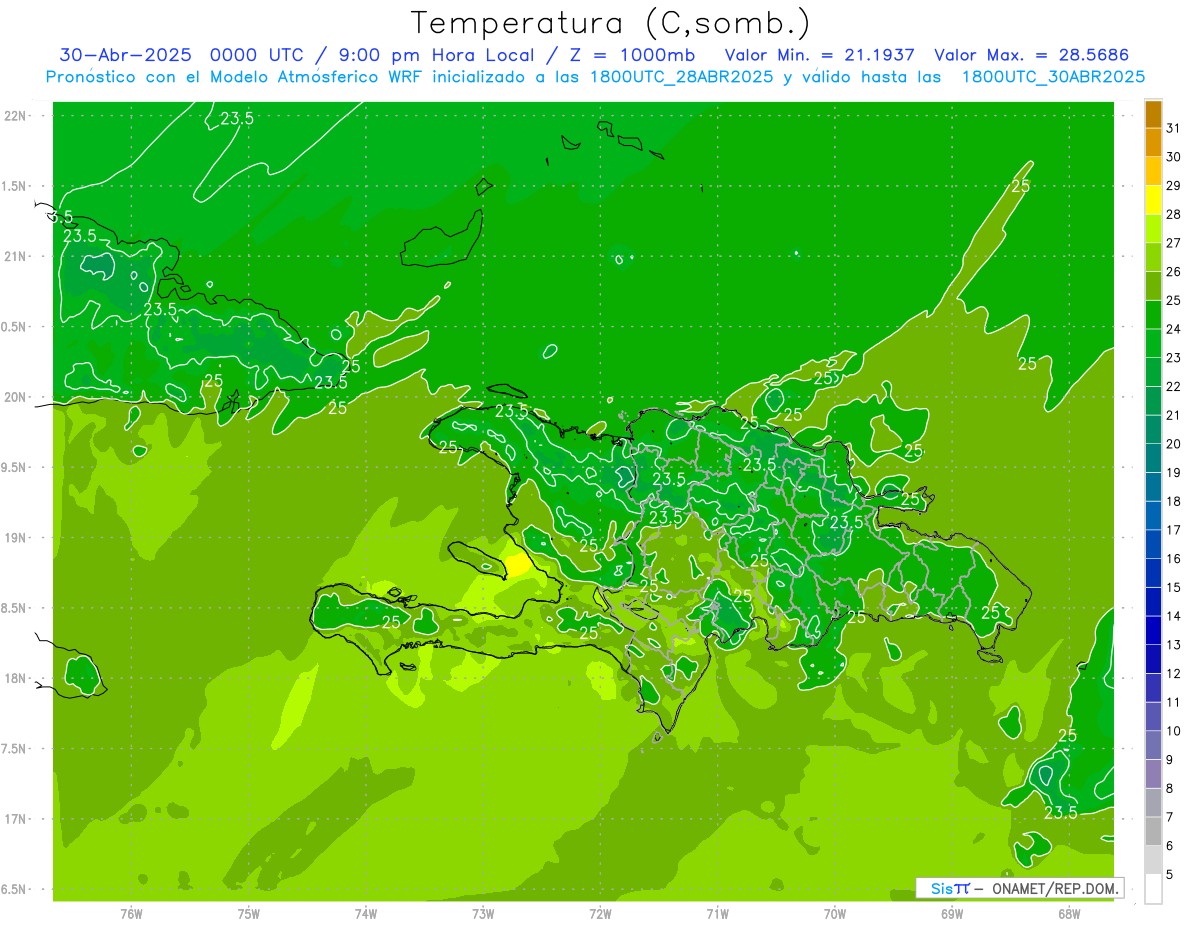1200x927 pixels.
Task: Click the gray legend swatch between 6 and 7
Action: click(1153, 831)
